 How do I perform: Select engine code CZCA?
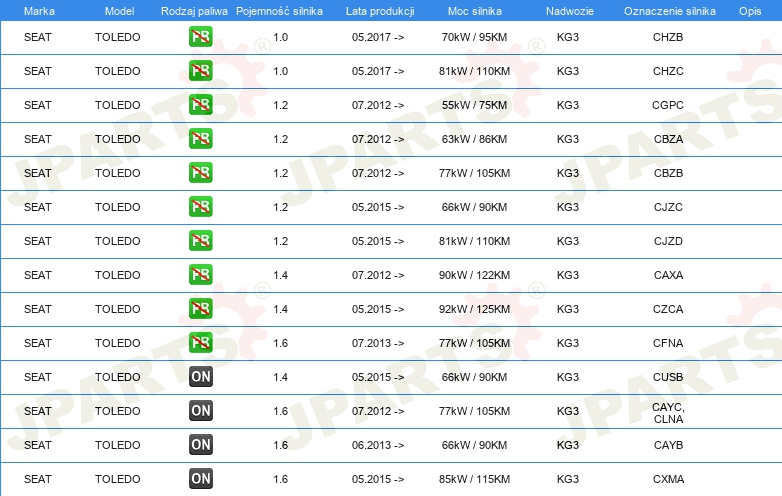[668, 309]
